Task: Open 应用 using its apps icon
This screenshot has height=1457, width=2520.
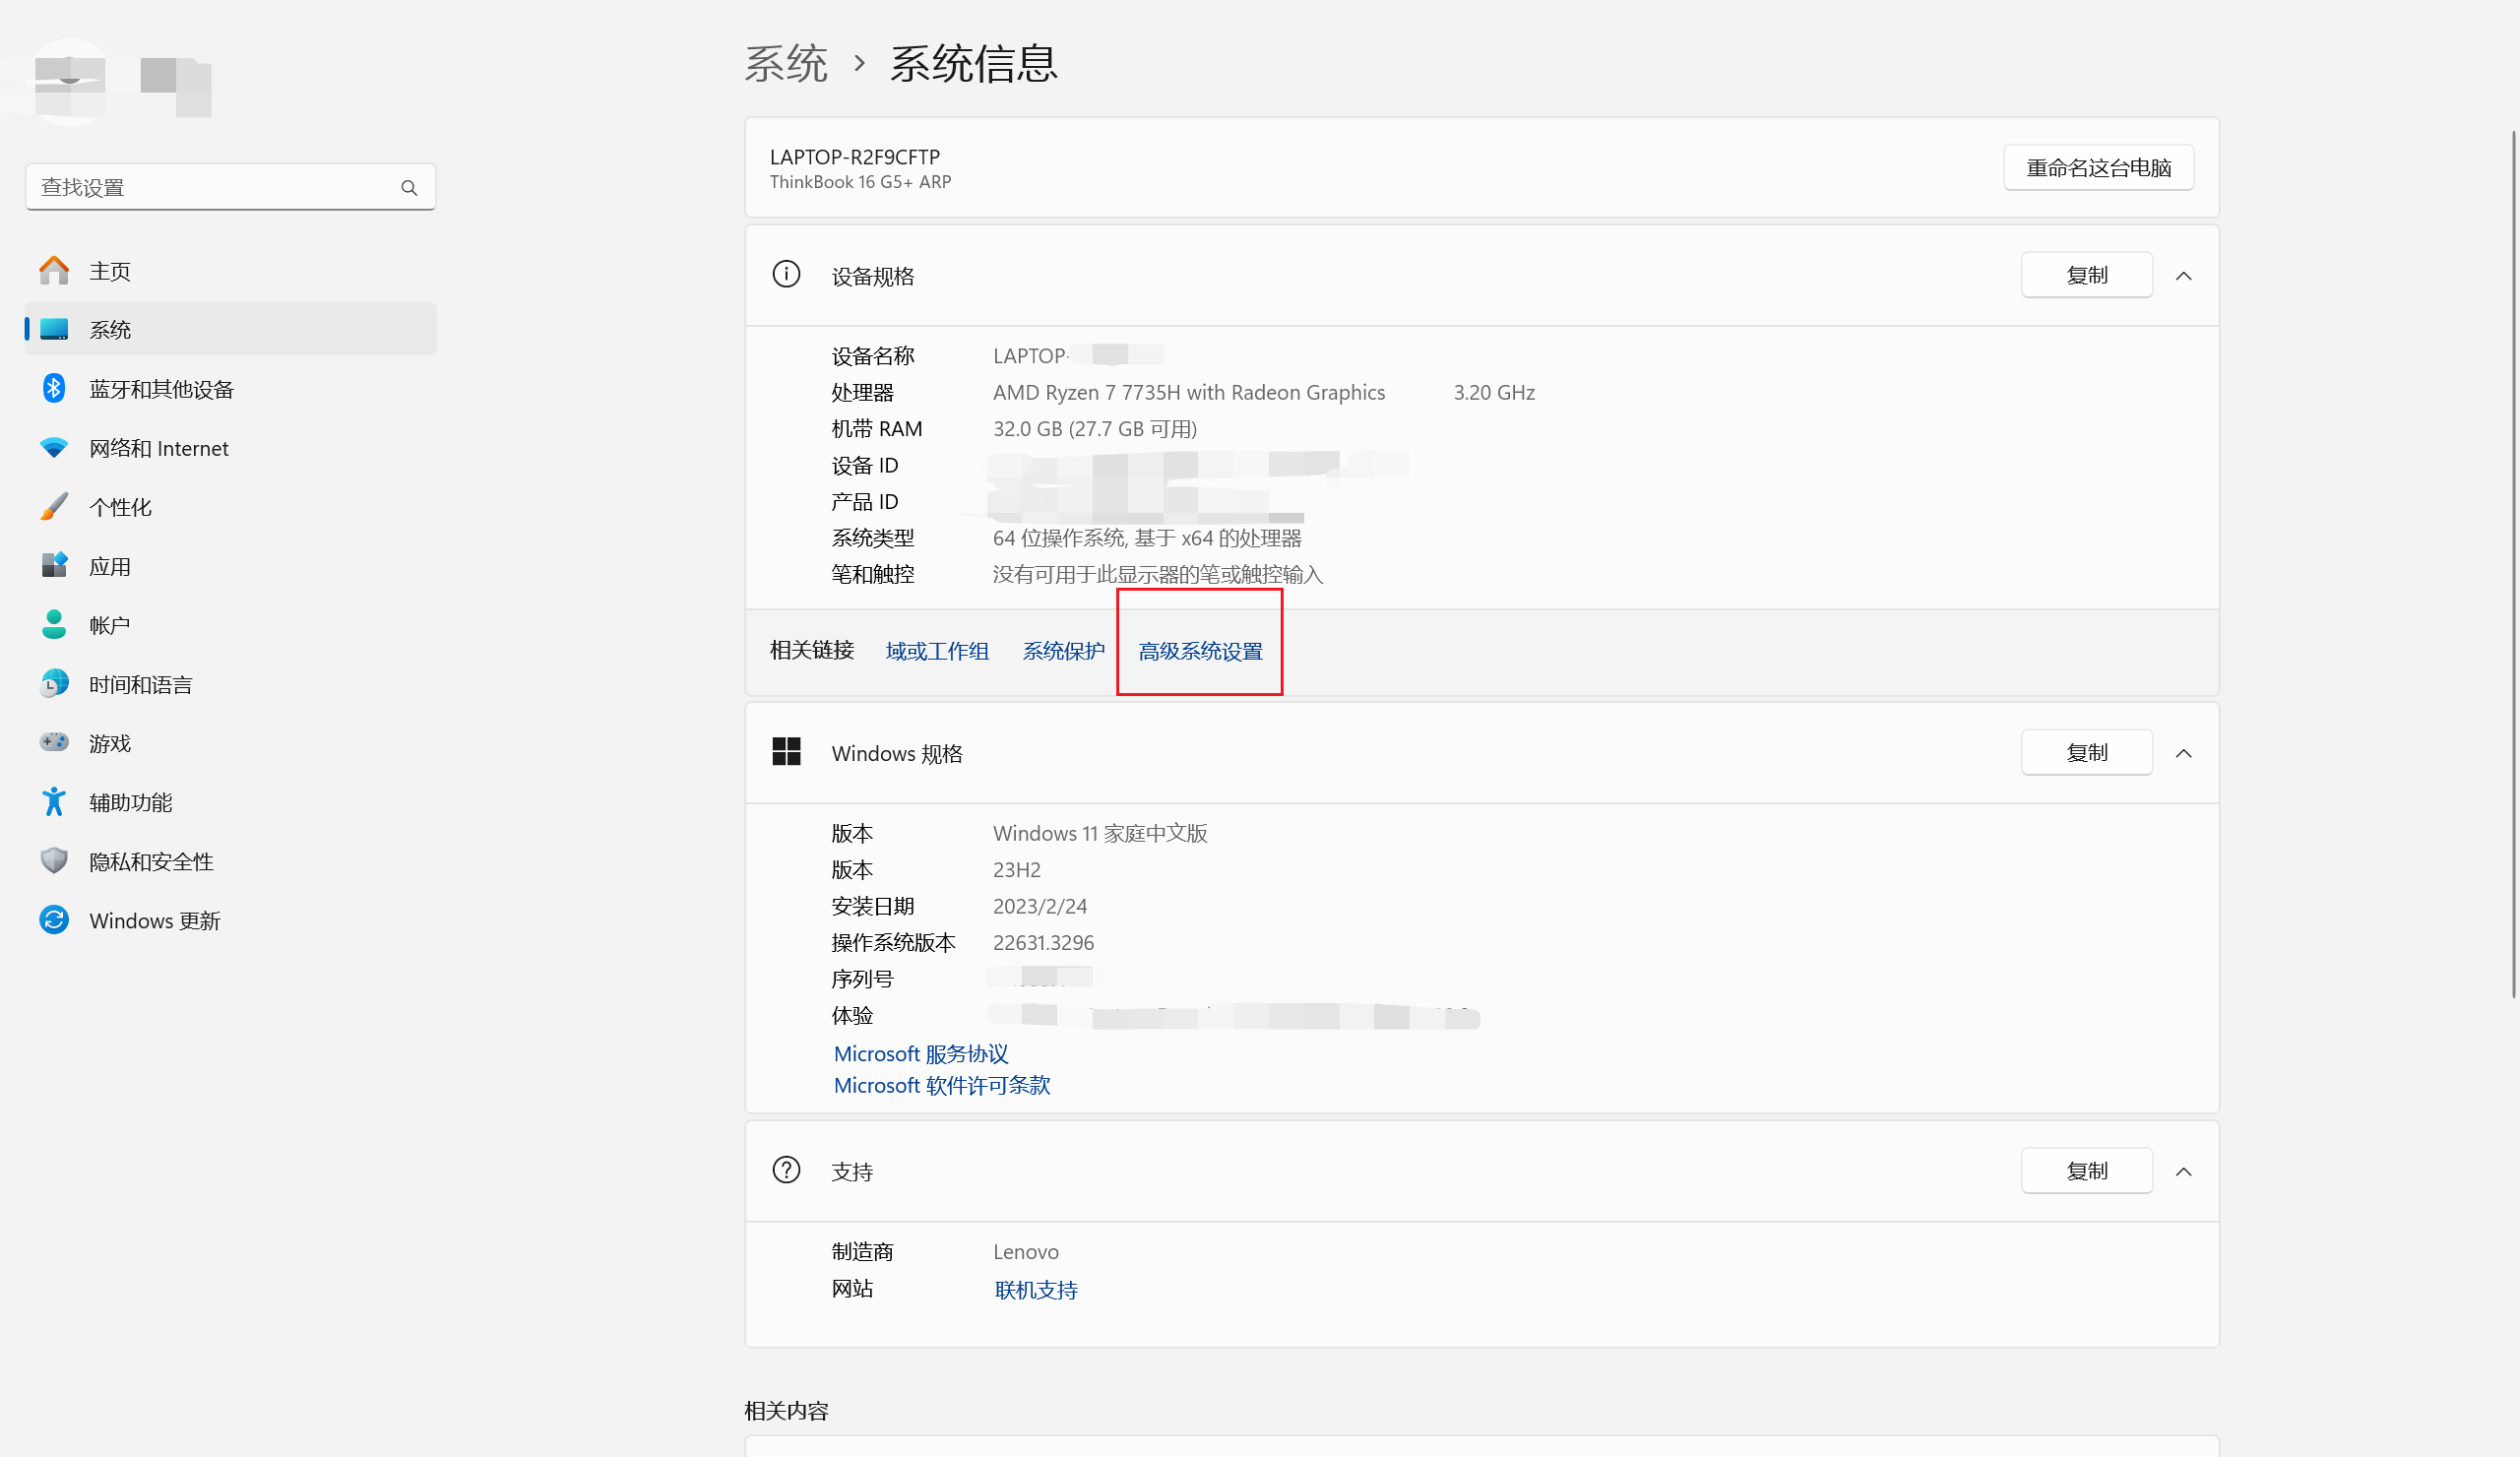Action: 54,566
